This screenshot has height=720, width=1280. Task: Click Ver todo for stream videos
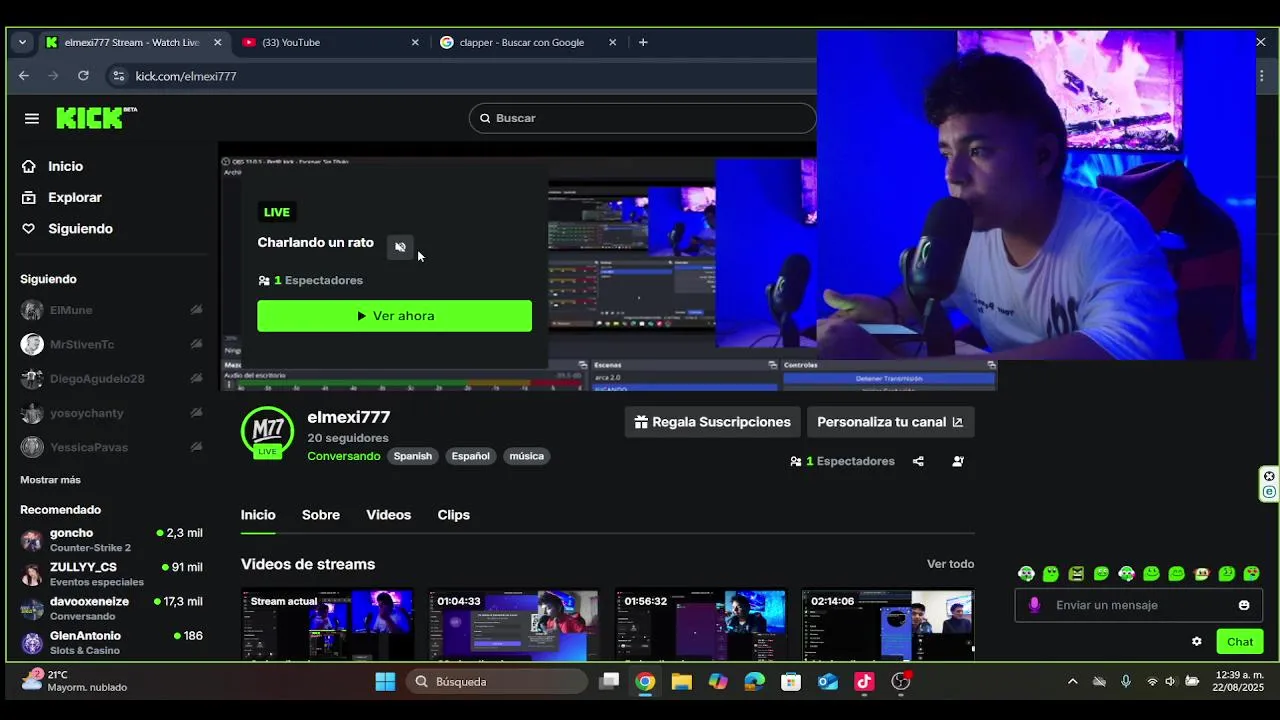[x=950, y=564]
